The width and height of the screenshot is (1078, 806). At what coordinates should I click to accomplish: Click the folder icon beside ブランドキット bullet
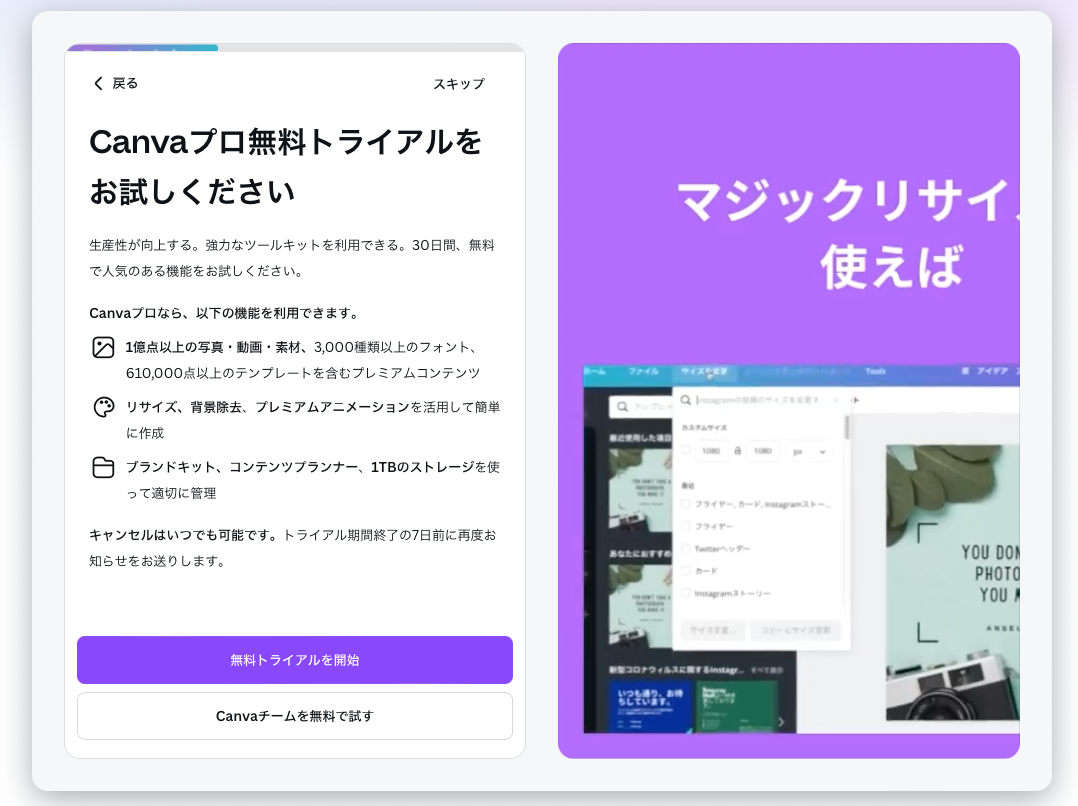click(x=103, y=467)
